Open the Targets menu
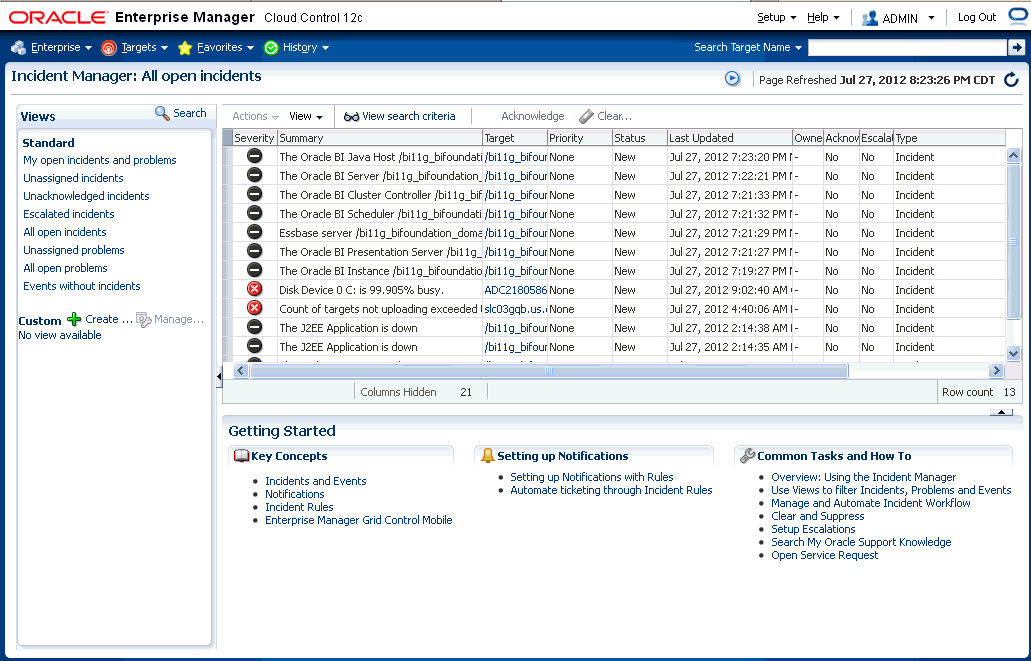Viewport: 1031px width, 661px height. click(x=145, y=47)
